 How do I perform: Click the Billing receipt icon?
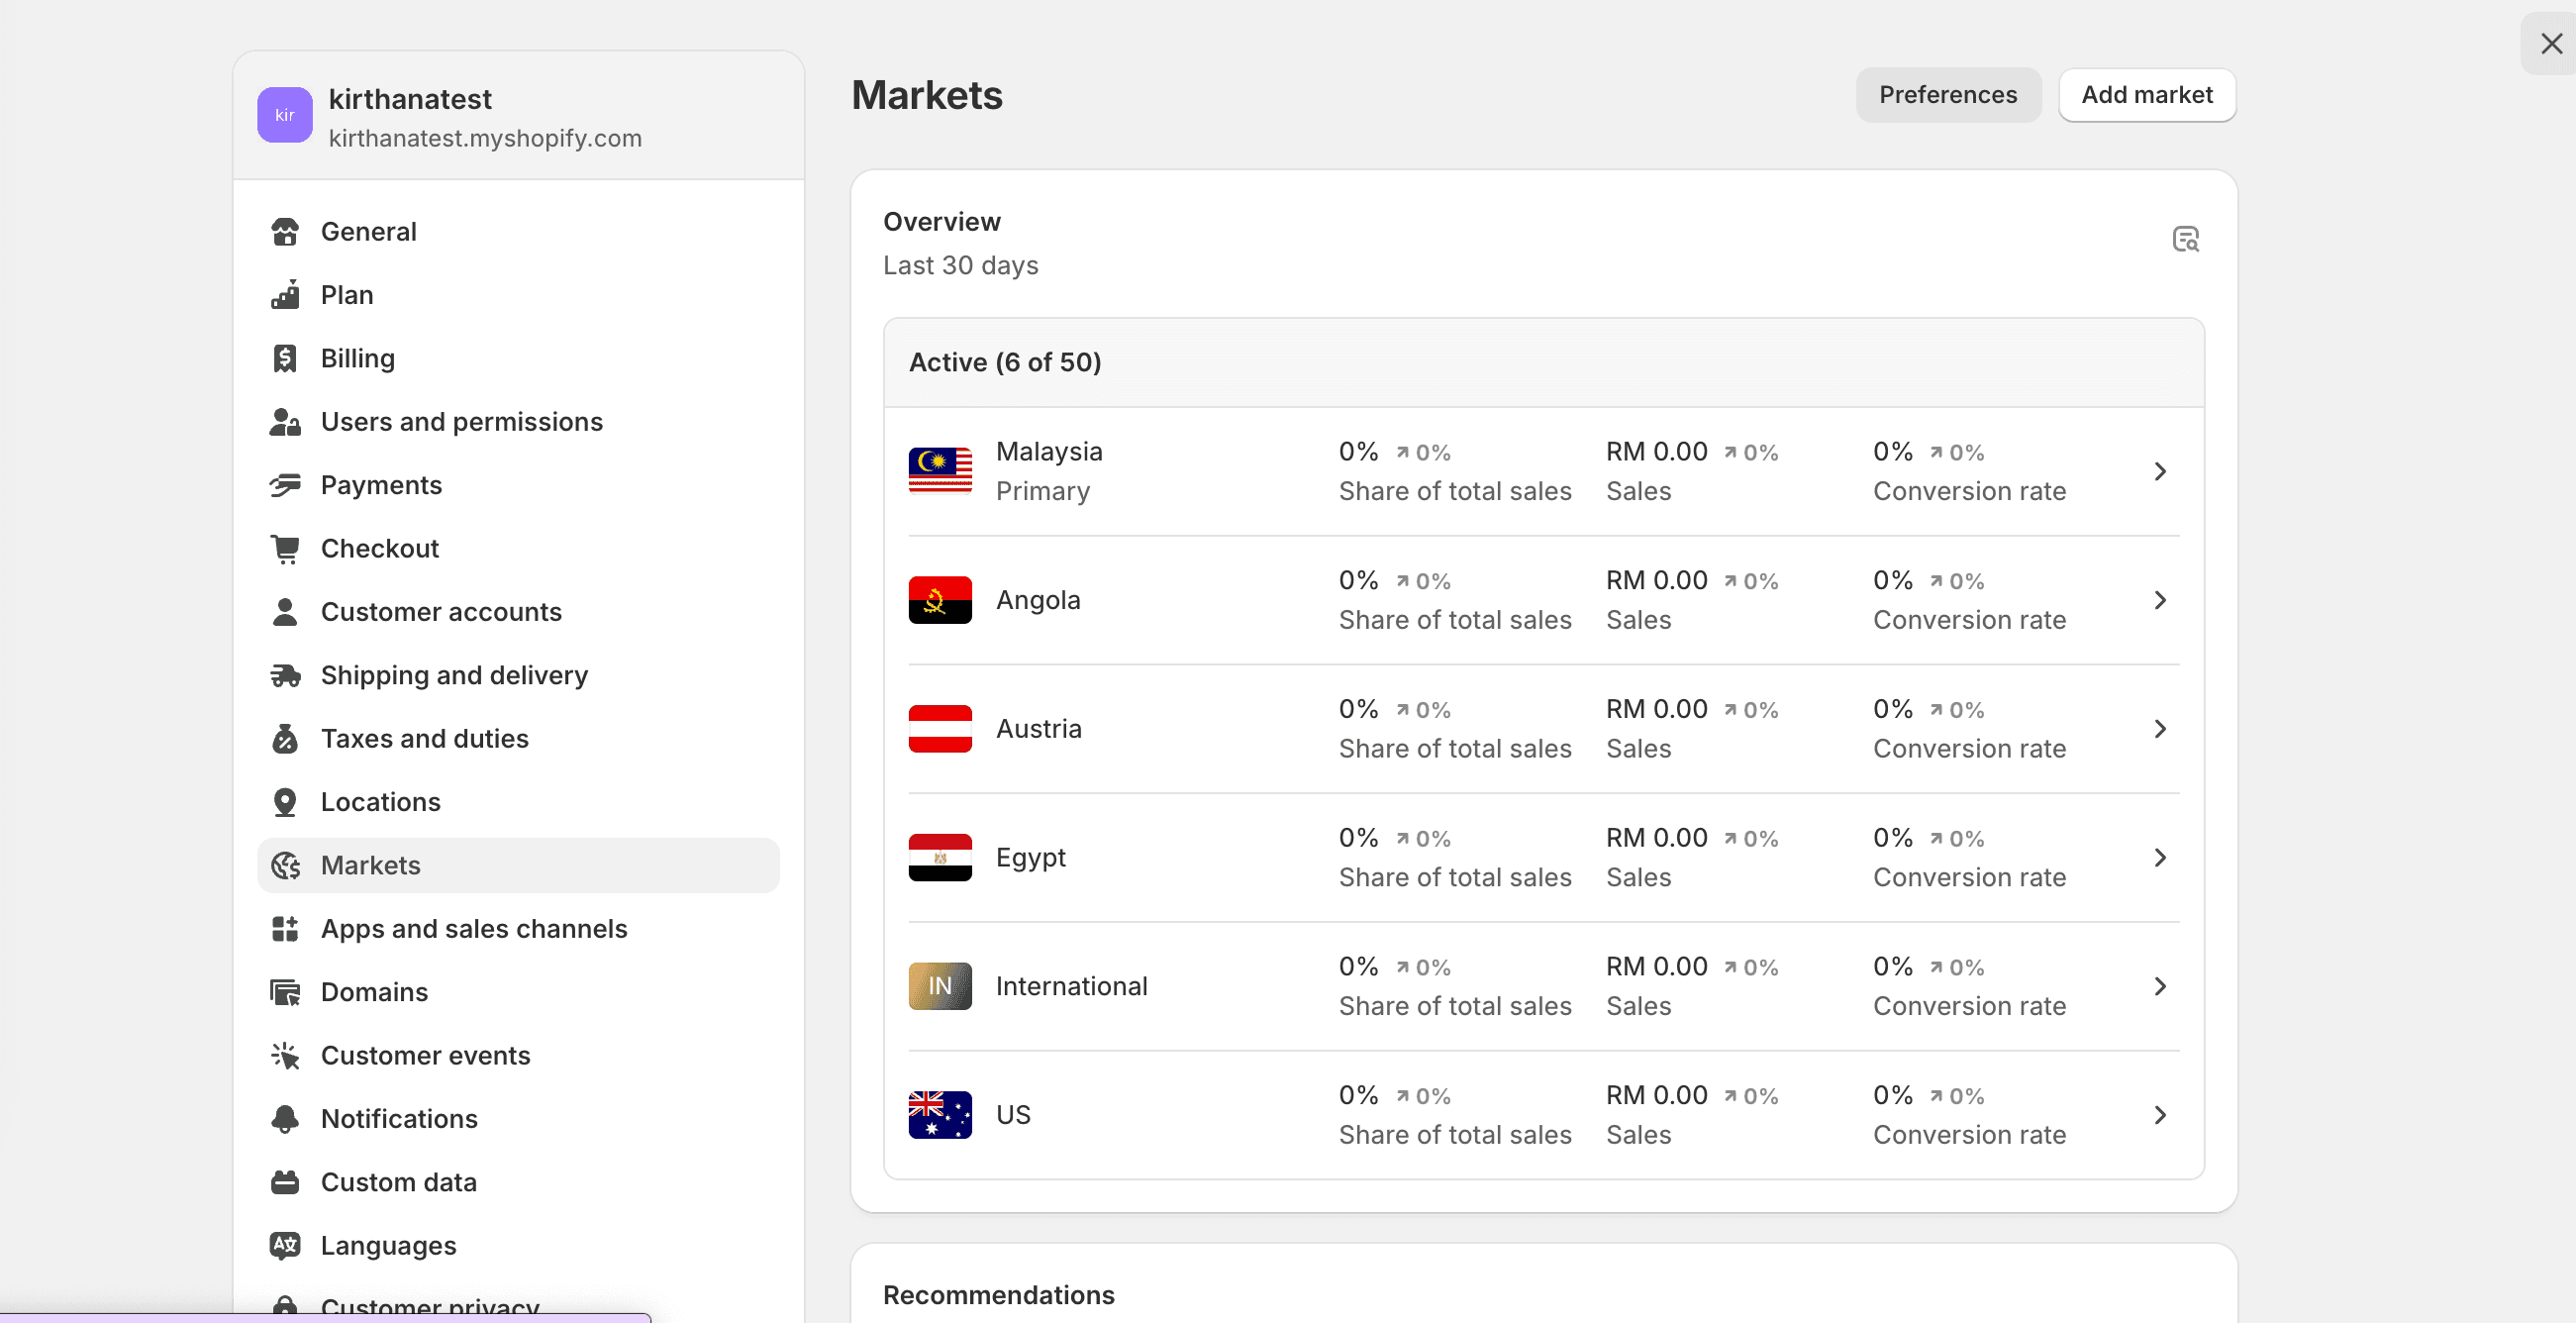pos(285,358)
